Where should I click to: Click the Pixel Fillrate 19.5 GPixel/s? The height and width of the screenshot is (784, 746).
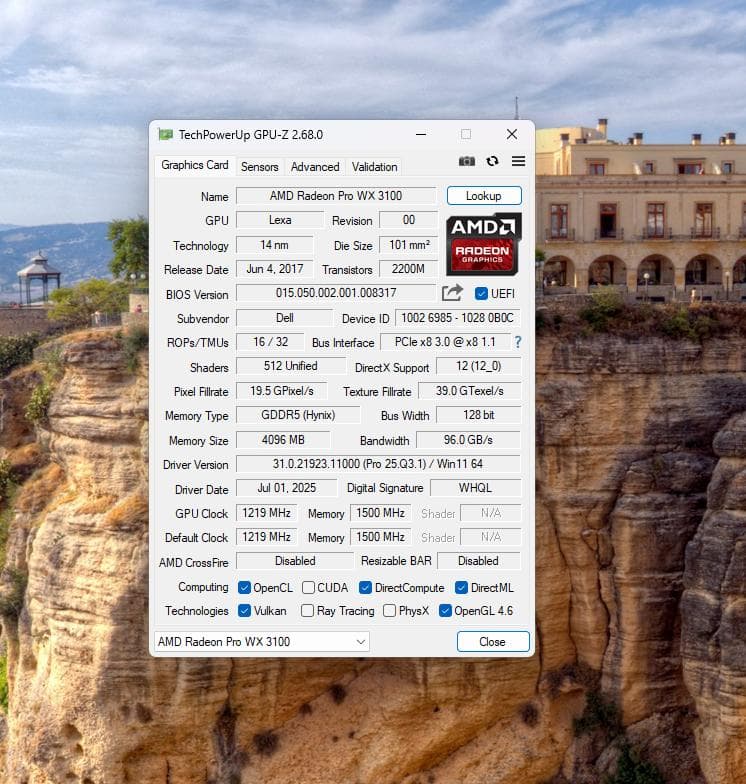coord(282,390)
